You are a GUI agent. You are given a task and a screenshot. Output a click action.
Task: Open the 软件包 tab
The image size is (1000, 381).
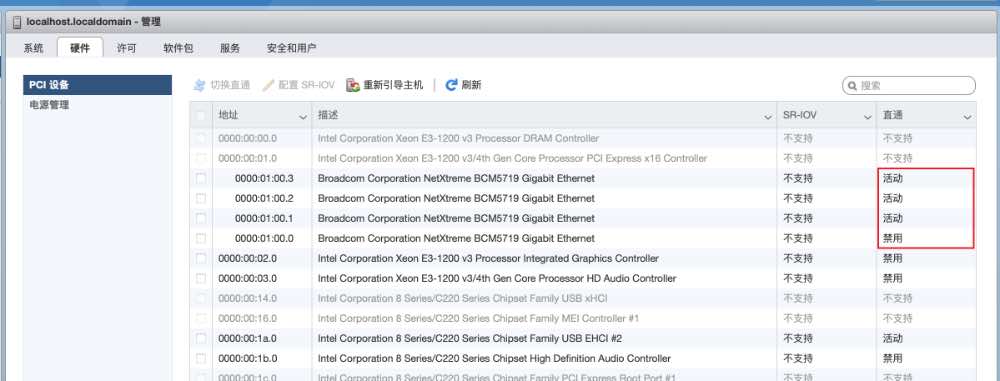coord(178,48)
